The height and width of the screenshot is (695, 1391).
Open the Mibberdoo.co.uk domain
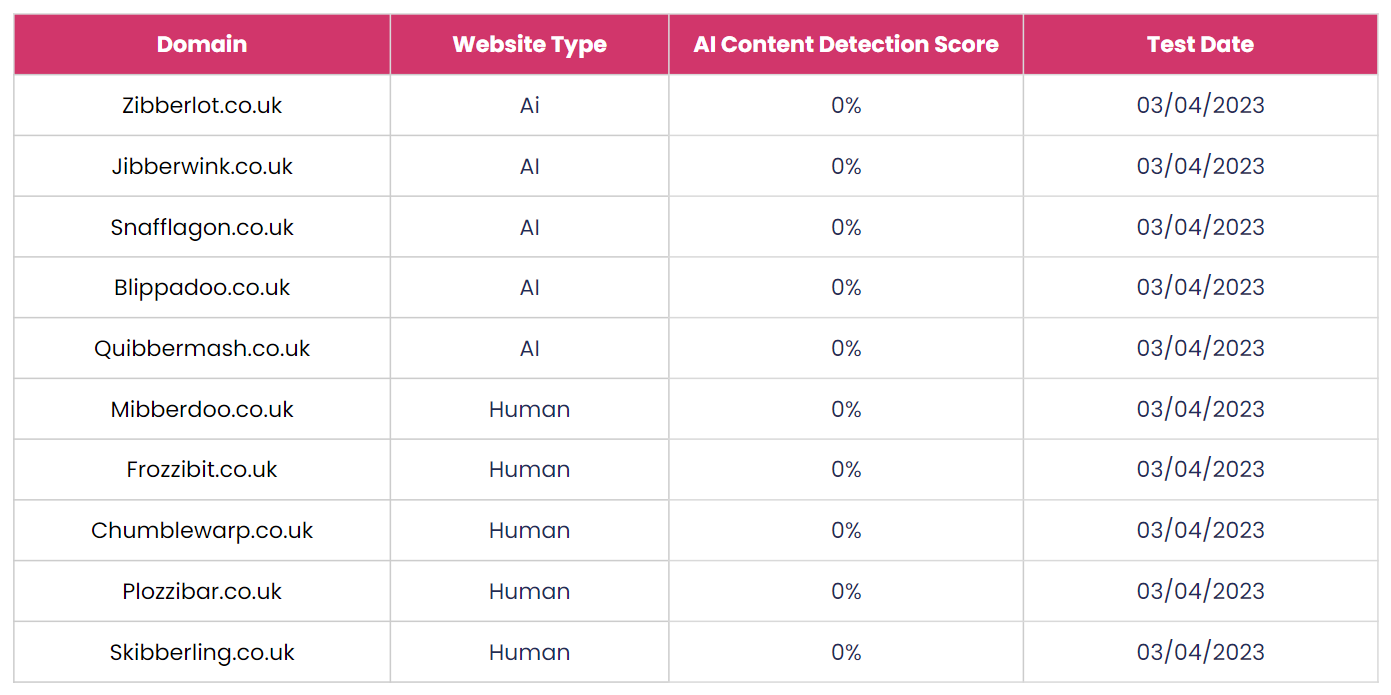(202, 409)
